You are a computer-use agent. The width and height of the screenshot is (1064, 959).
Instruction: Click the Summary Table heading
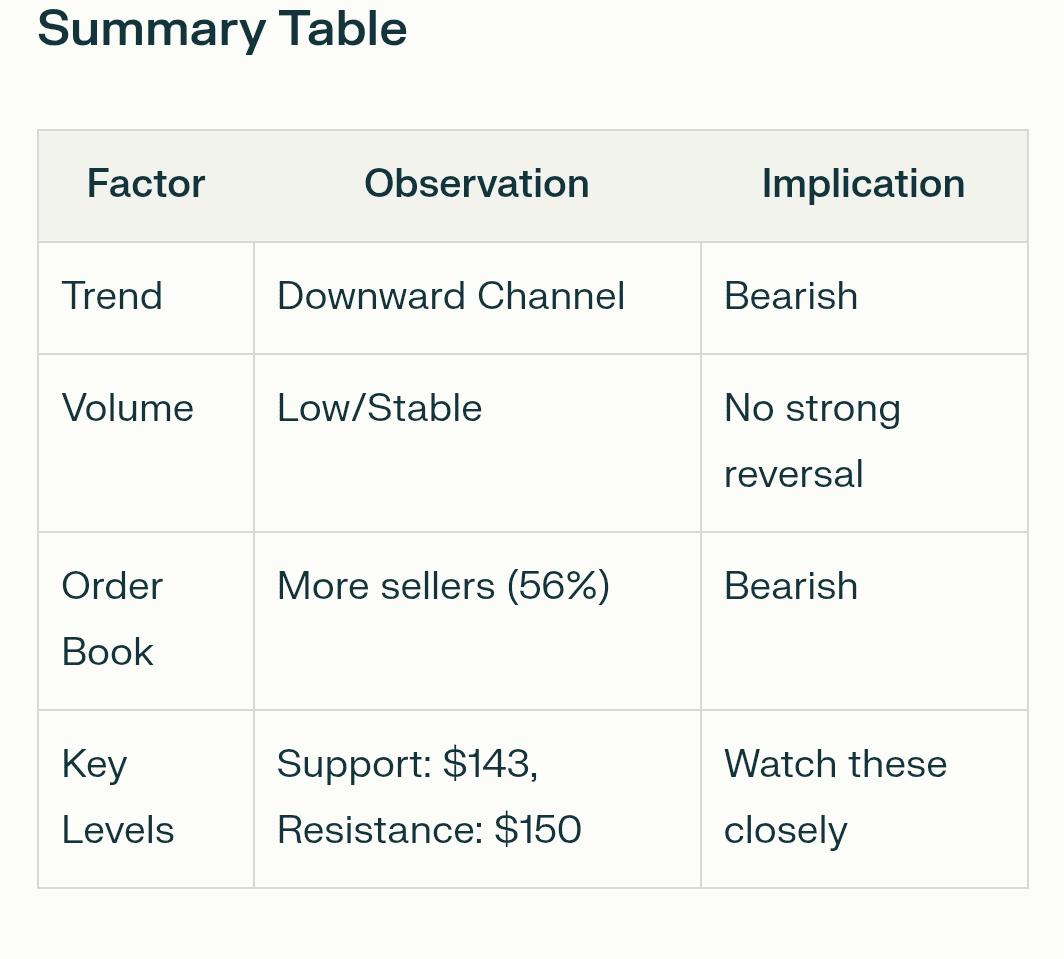[222, 29]
